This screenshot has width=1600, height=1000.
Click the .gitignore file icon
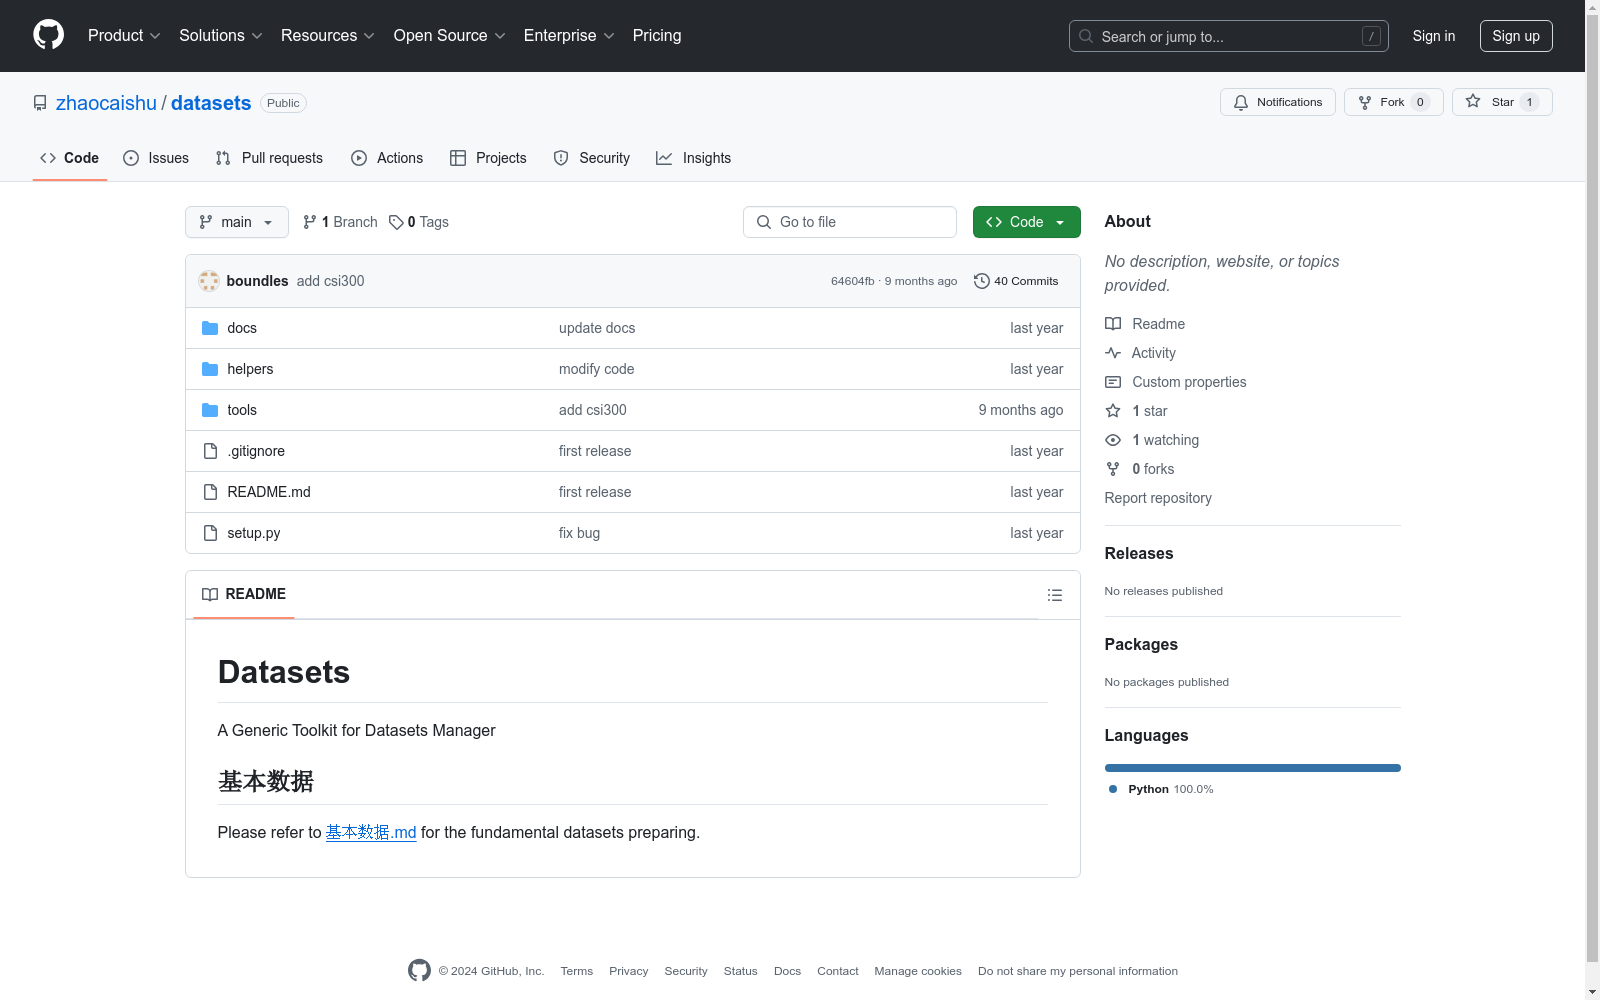coord(210,451)
